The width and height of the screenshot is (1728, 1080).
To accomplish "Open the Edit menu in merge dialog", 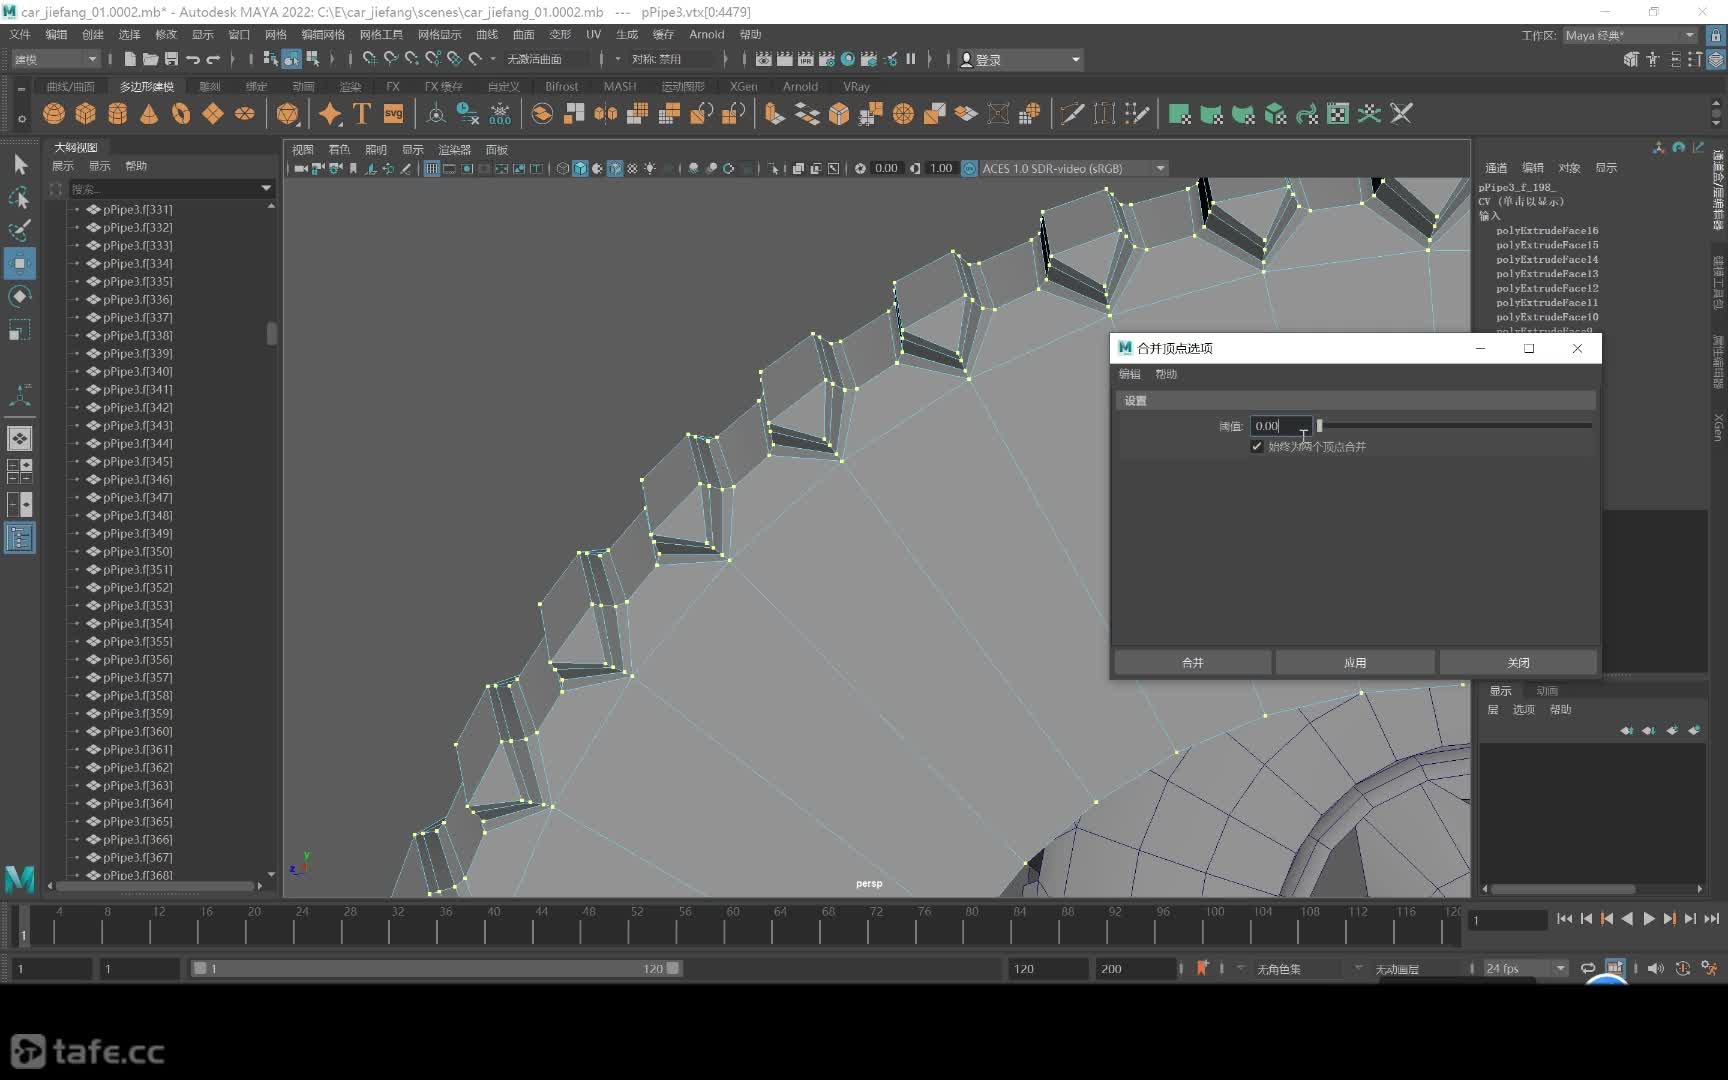I will click(x=1130, y=374).
